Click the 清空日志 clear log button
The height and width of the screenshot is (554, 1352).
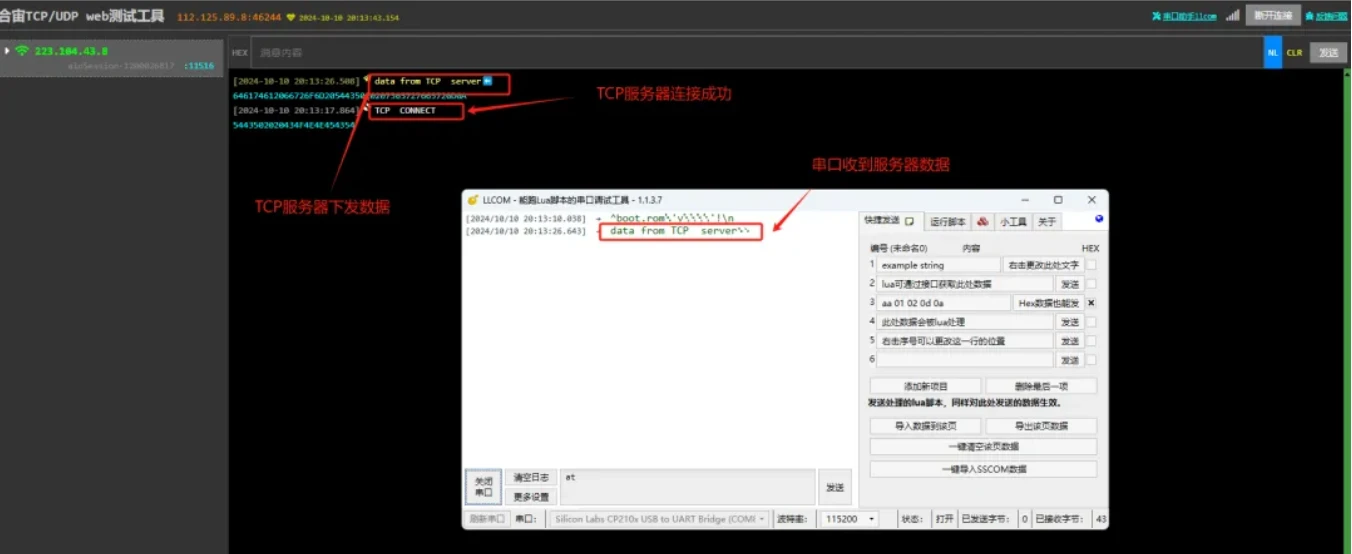[x=531, y=478]
